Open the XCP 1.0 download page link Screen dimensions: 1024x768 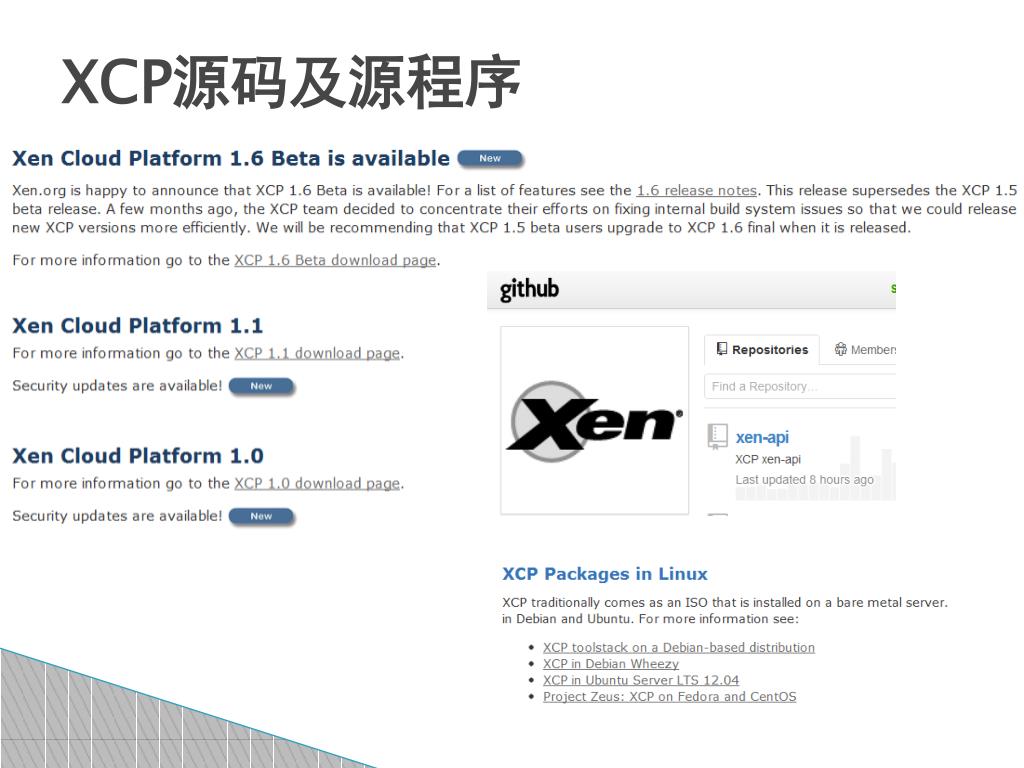(x=317, y=483)
